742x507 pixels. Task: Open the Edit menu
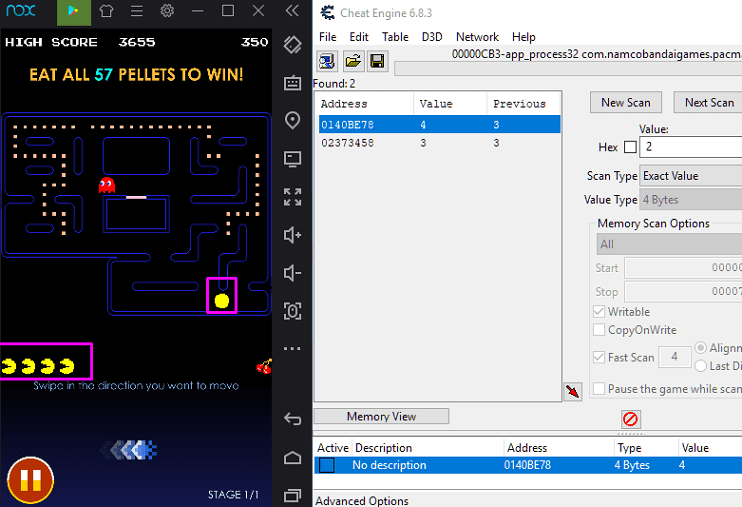(359, 37)
